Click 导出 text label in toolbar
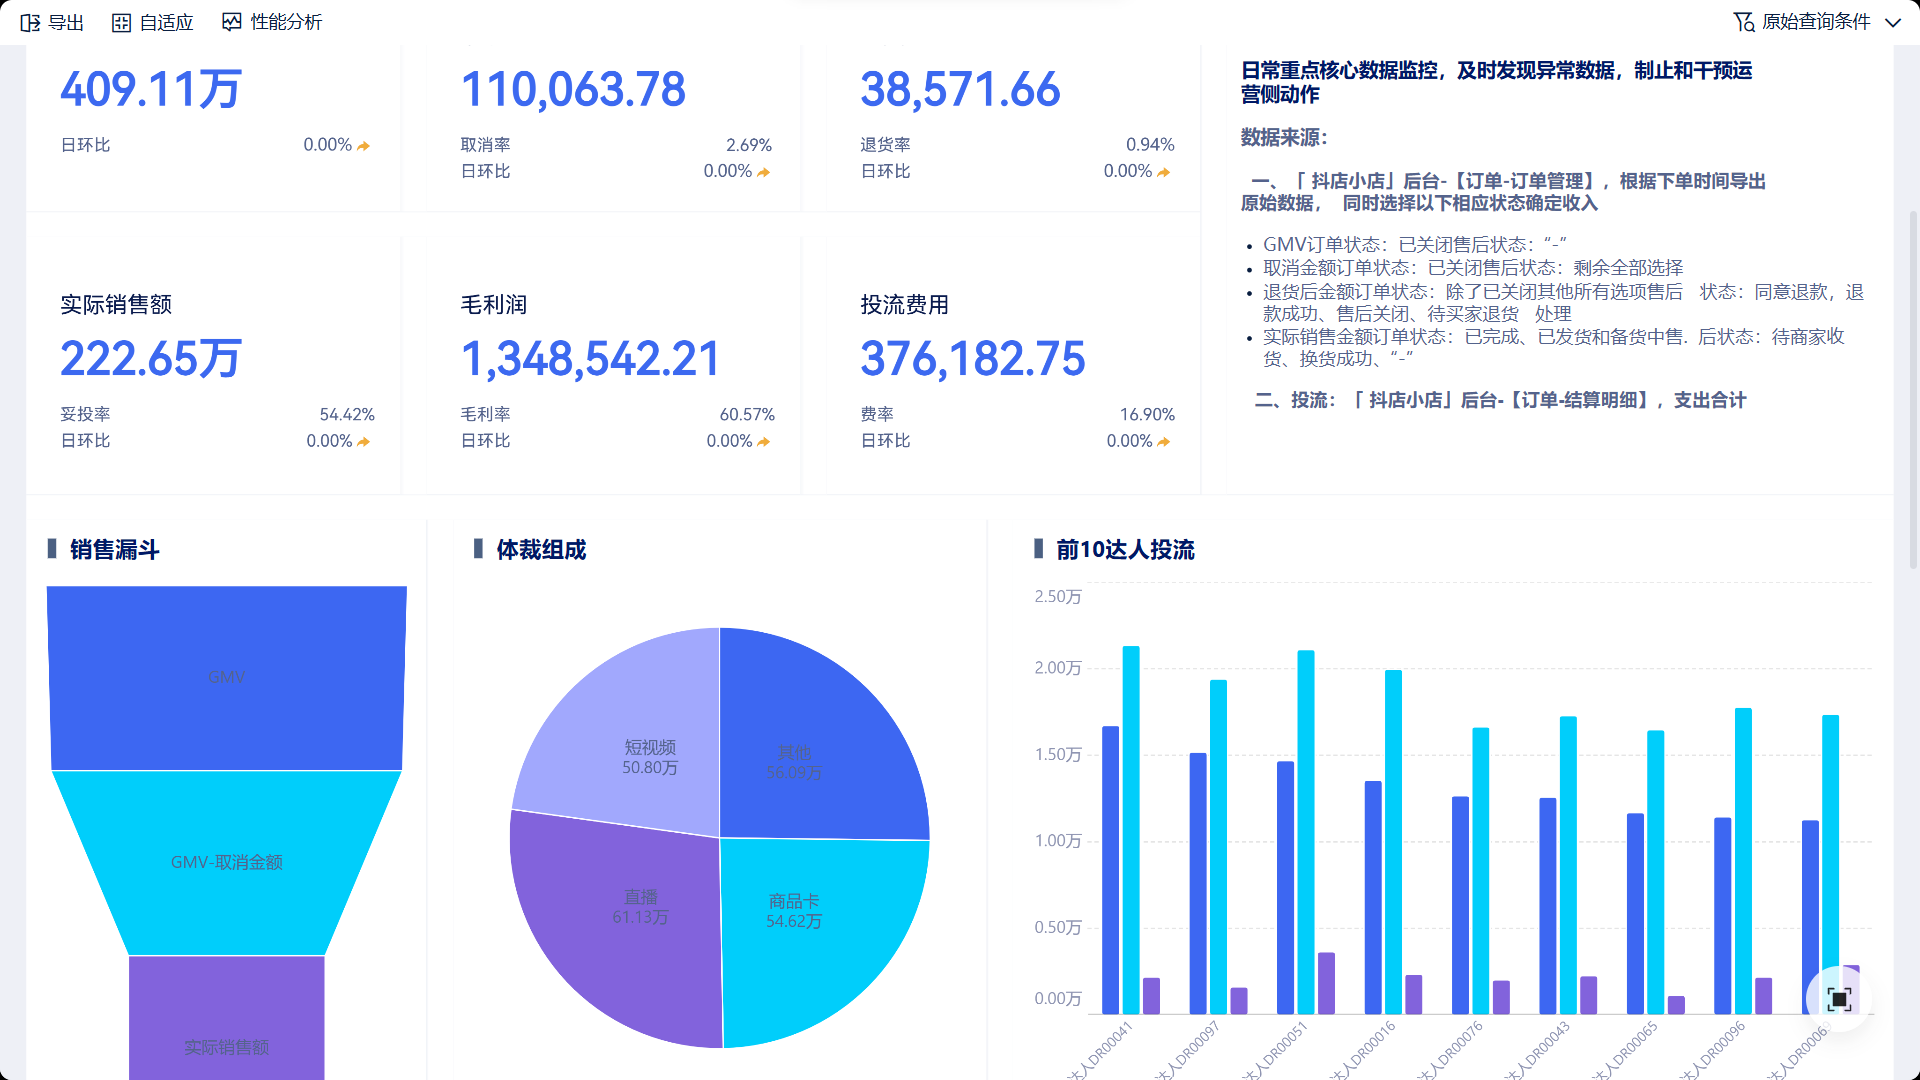The width and height of the screenshot is (1920, 1080). coord(66,22)
